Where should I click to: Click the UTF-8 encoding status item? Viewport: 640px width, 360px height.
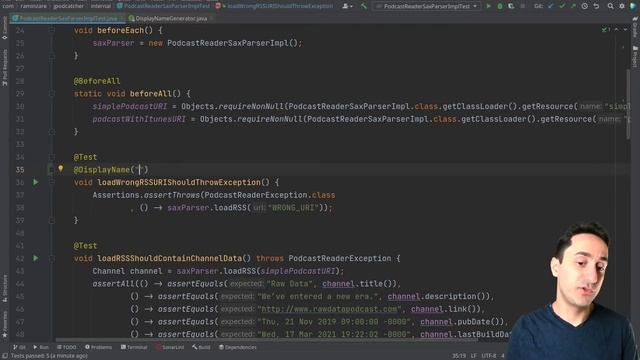[489, 356]
